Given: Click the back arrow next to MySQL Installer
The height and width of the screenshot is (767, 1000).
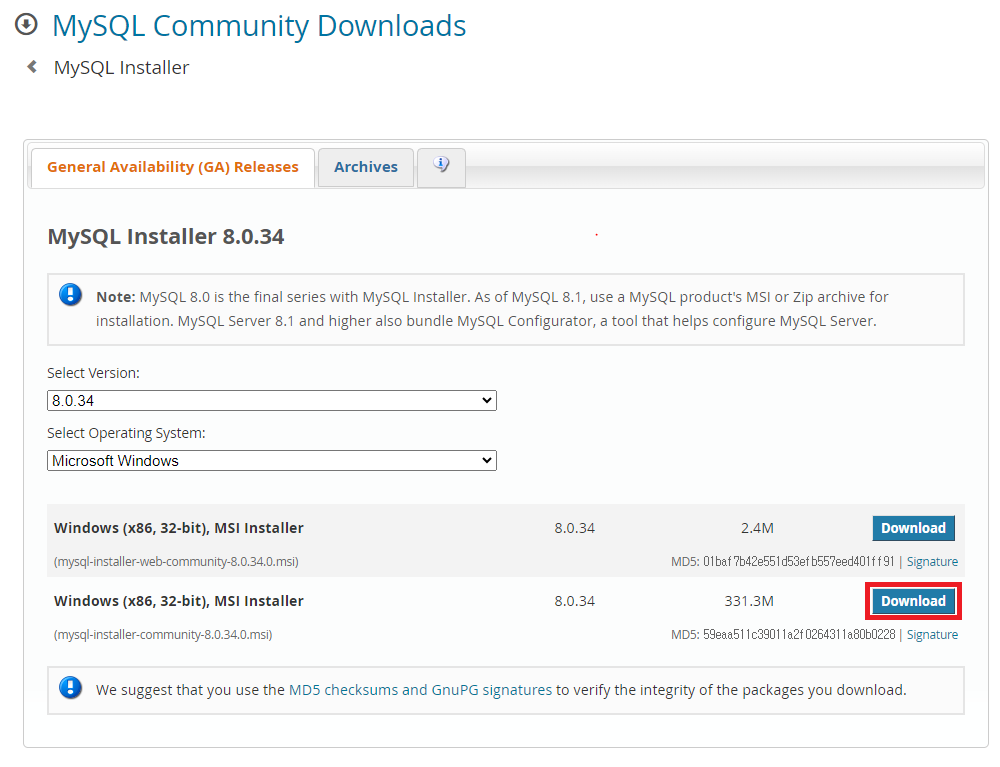Looking at the screenshot, I should (x=32, y=66).
